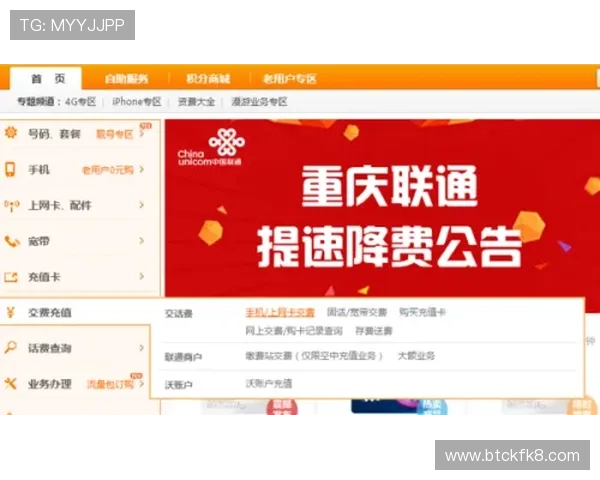Open the 自助服务 tab
The height and width of the screenshot is (480, 600).
[126, 79]
